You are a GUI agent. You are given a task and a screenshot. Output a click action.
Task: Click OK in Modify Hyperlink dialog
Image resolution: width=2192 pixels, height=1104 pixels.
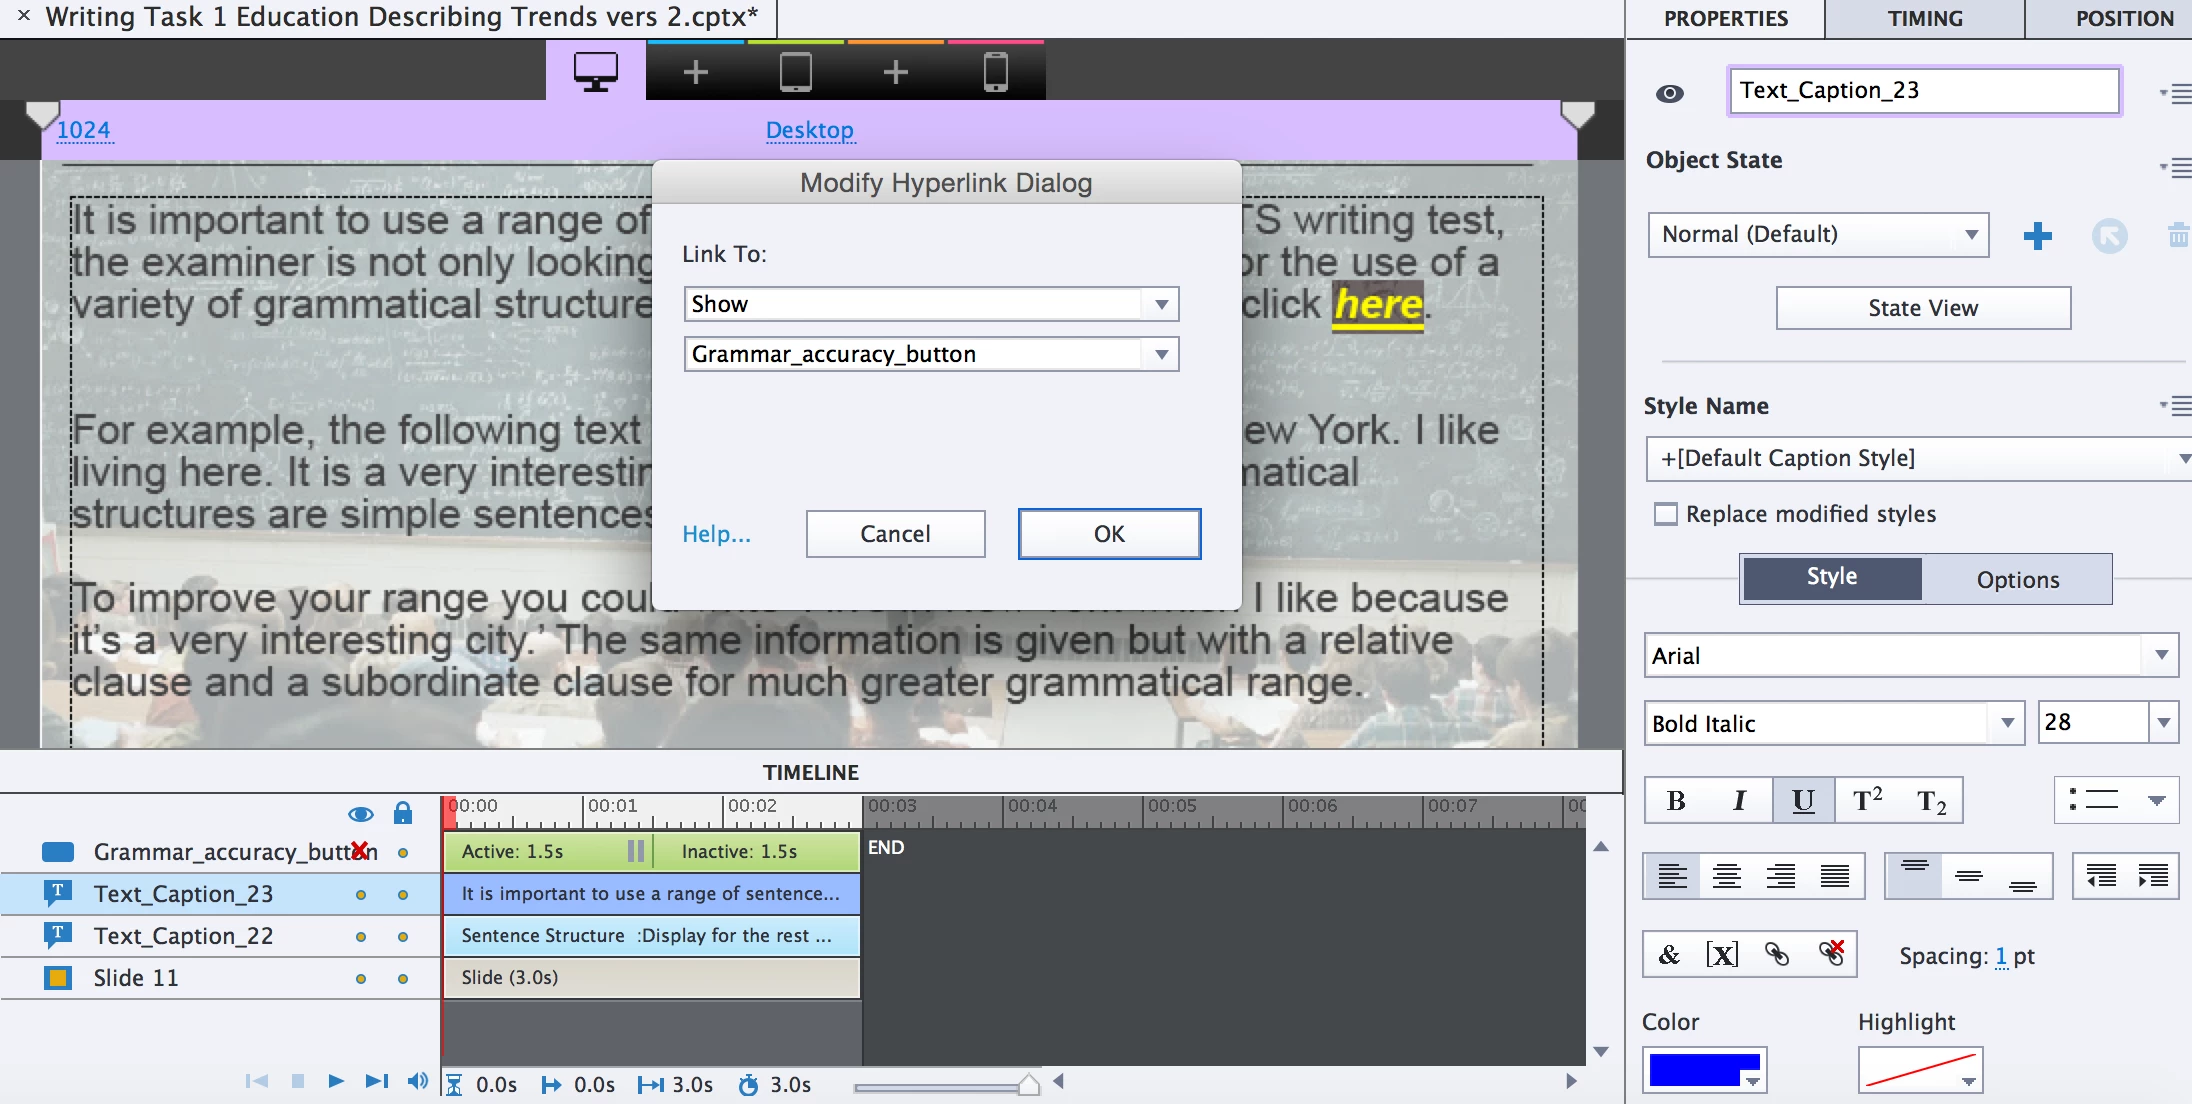coord(1109,534)
